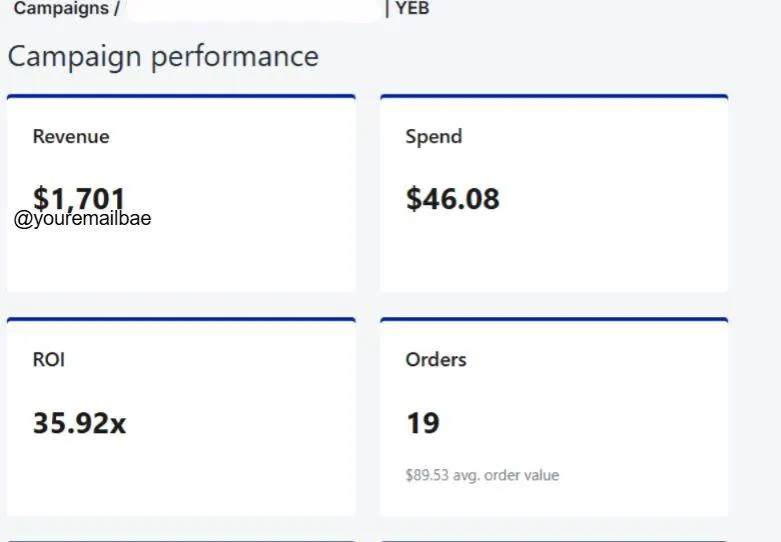Viewport: 781px width, 542px height.
Task: Select the Spend card label
Action: [433, 137]
